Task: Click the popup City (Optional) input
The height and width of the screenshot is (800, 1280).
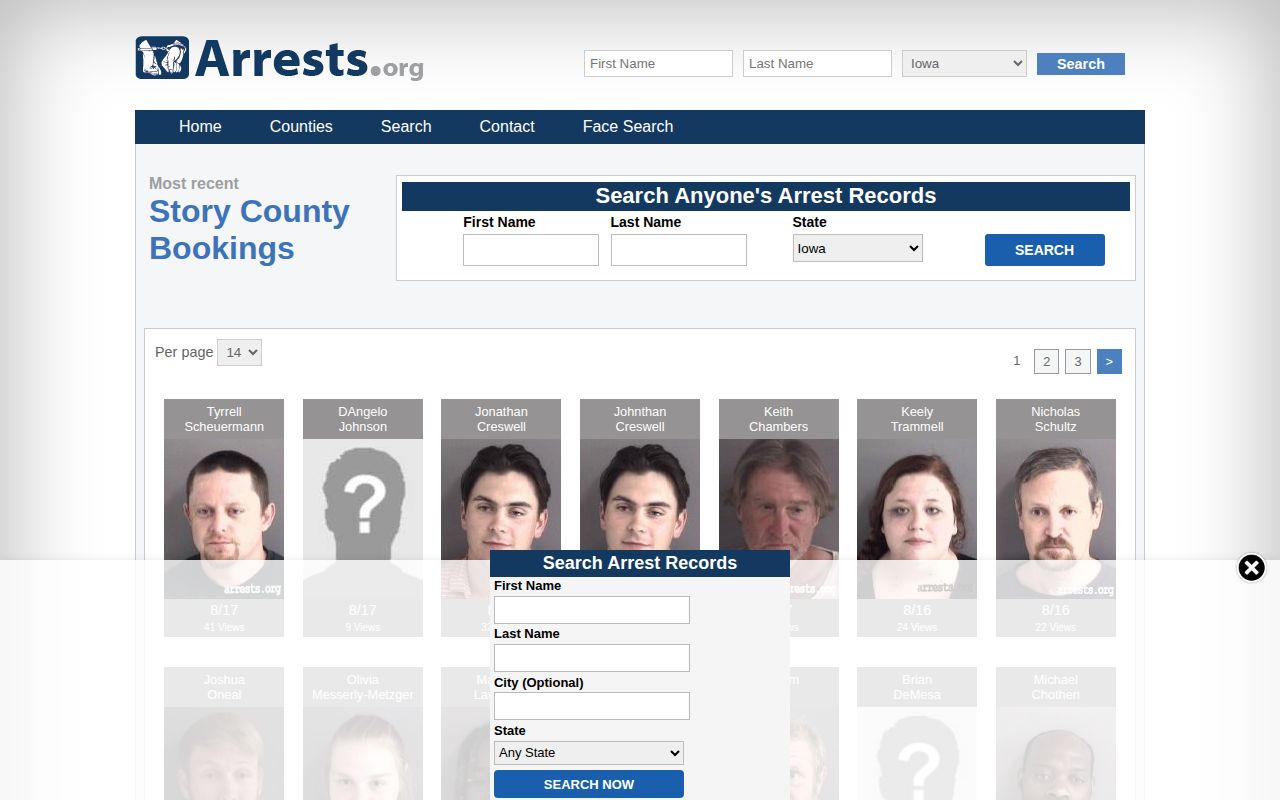Action: pos(592,706)
